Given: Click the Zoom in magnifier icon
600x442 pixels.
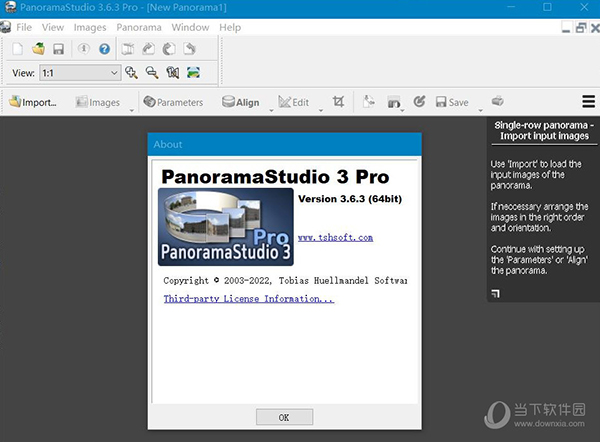Looking at the screenshot, I should pyautogui.click(x=132, y=72).
